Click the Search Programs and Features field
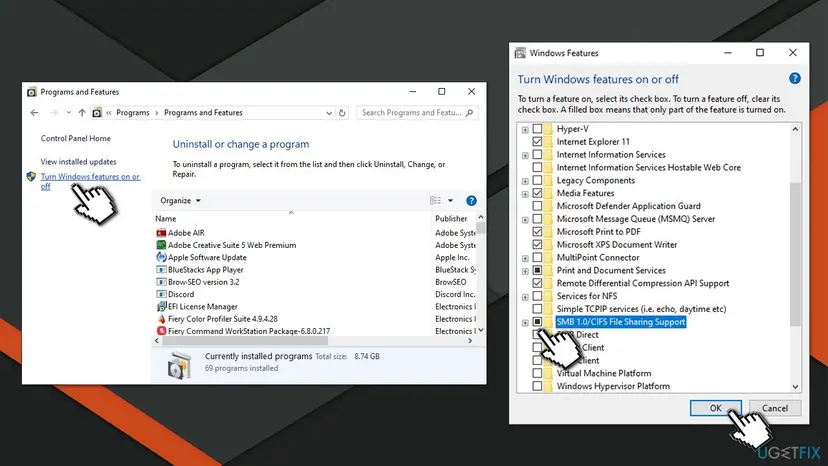The height and width of the screenshot is (466, 828). coord(417,113)
